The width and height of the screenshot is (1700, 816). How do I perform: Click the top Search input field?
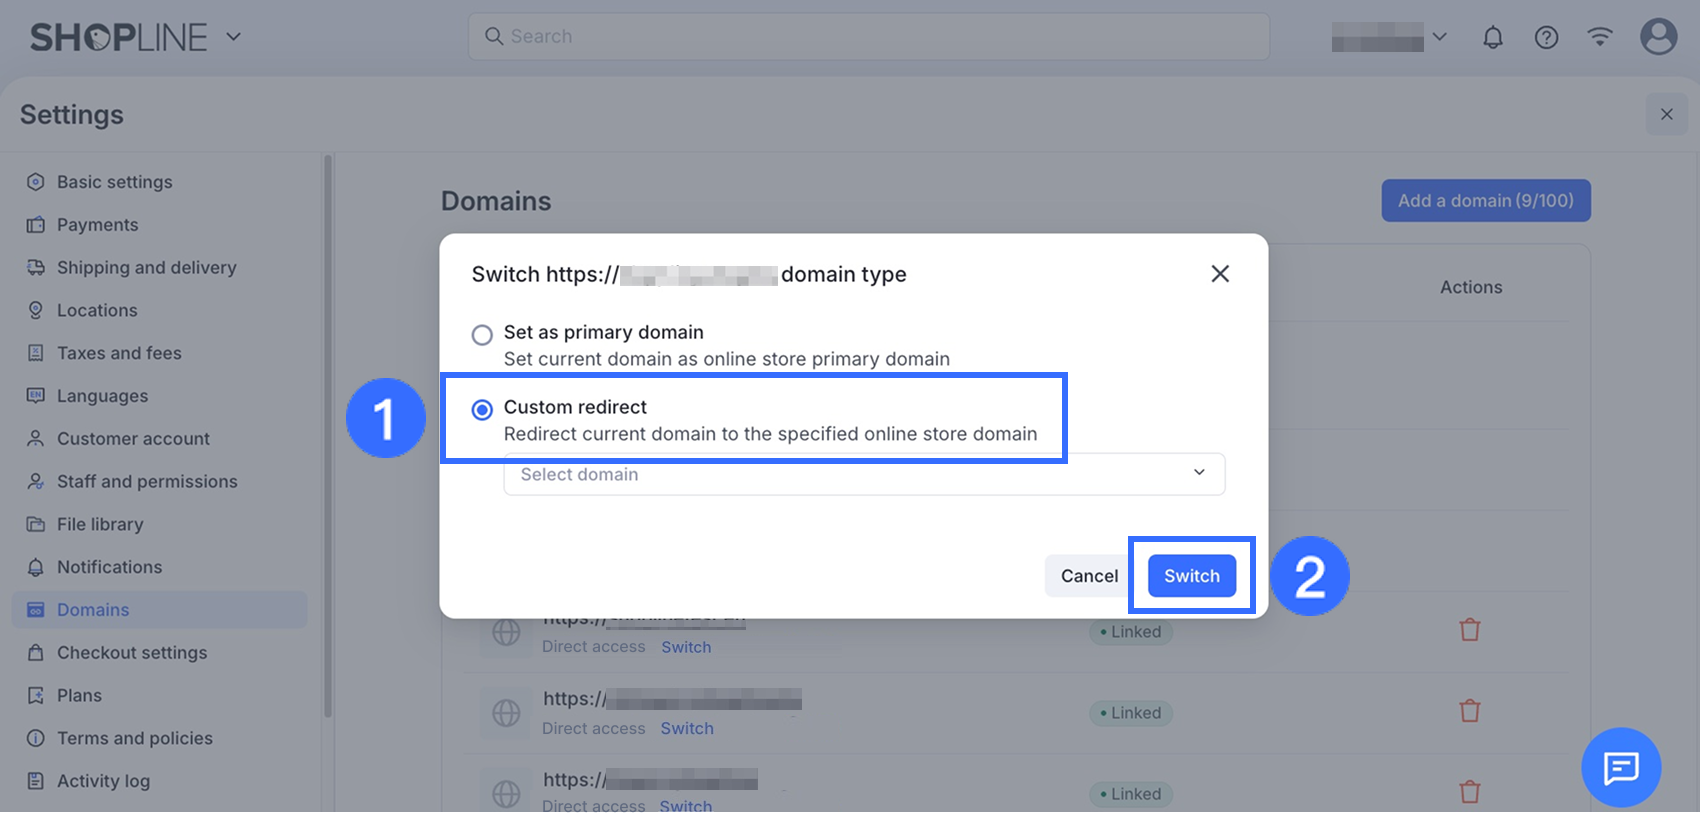[868, 37]
